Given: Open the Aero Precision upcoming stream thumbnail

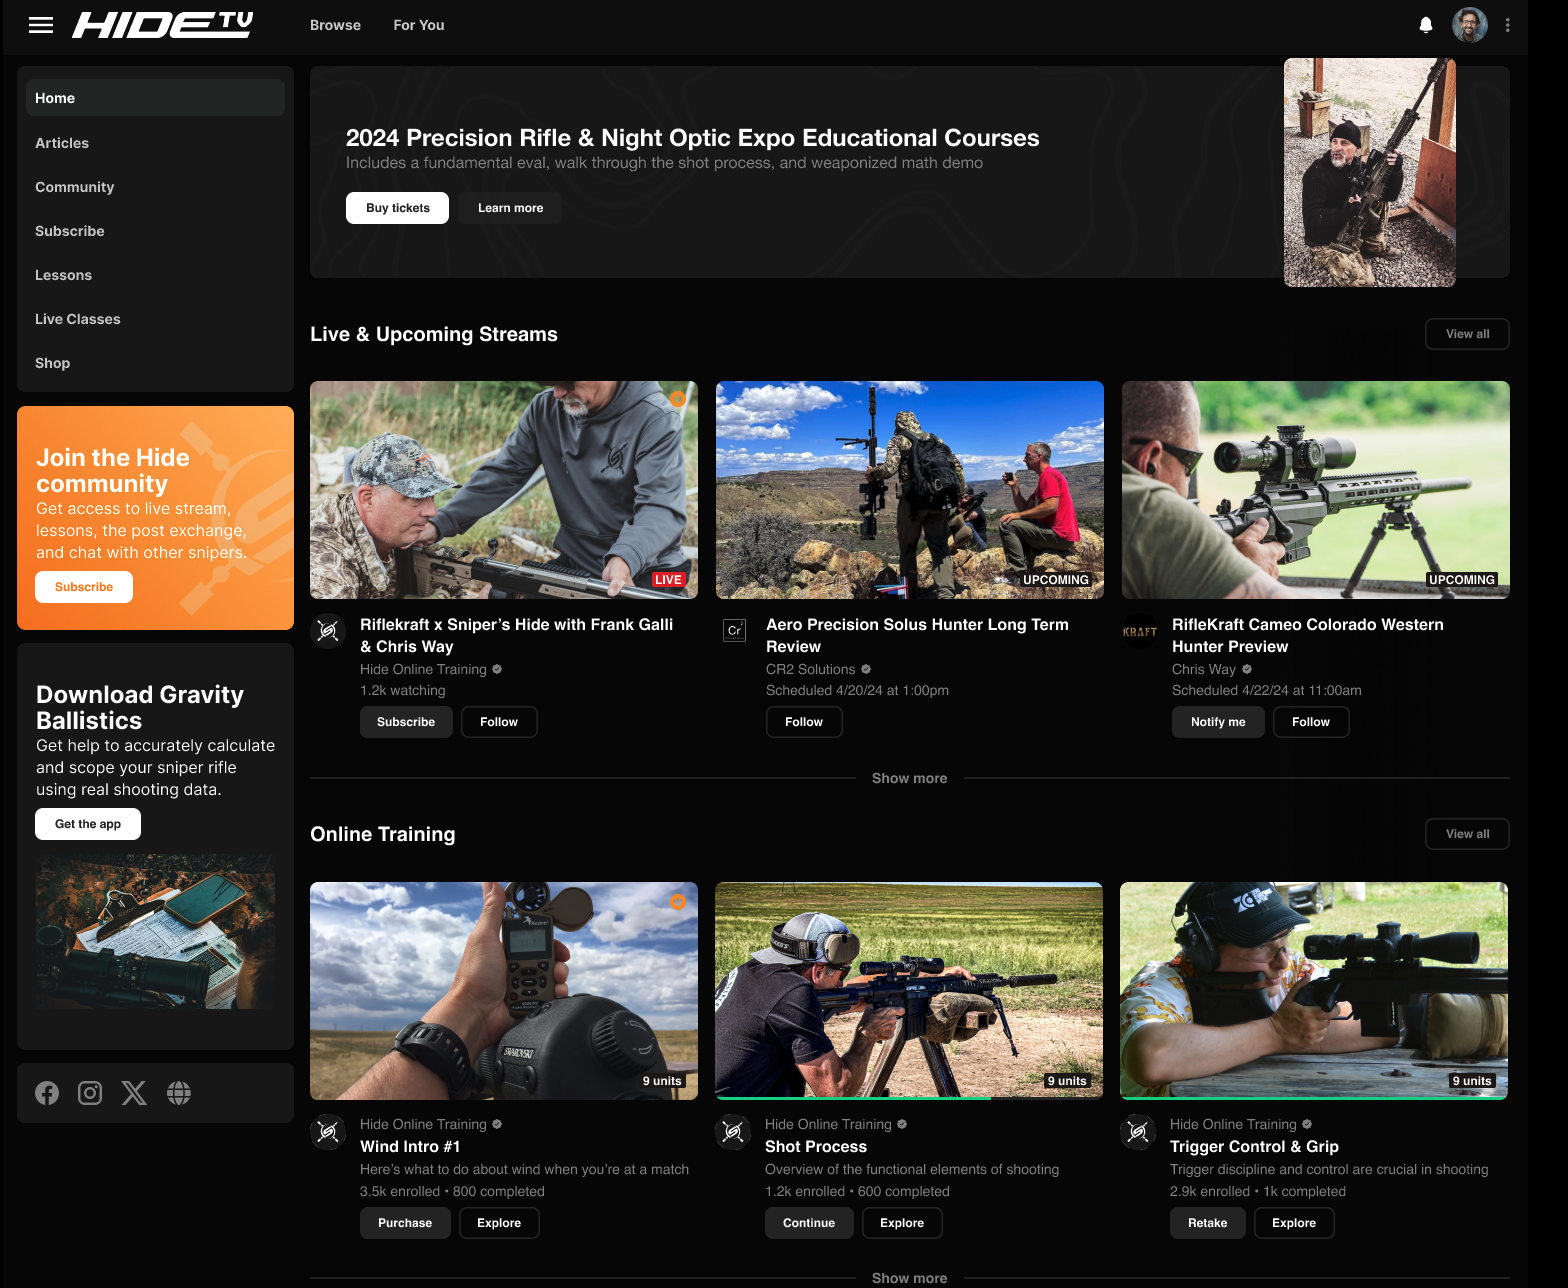Looking at the screenshot, I should point(910,490).
